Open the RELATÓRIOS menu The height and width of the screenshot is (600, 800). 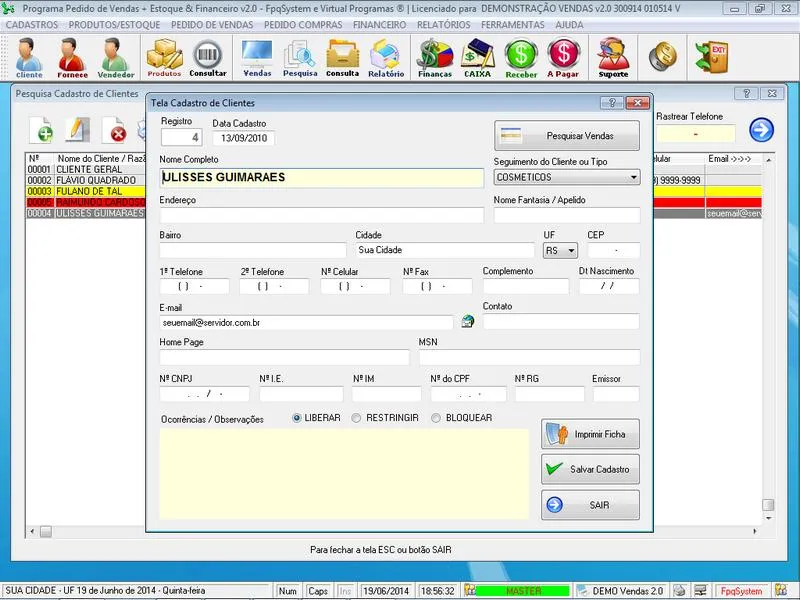[443, 24]
